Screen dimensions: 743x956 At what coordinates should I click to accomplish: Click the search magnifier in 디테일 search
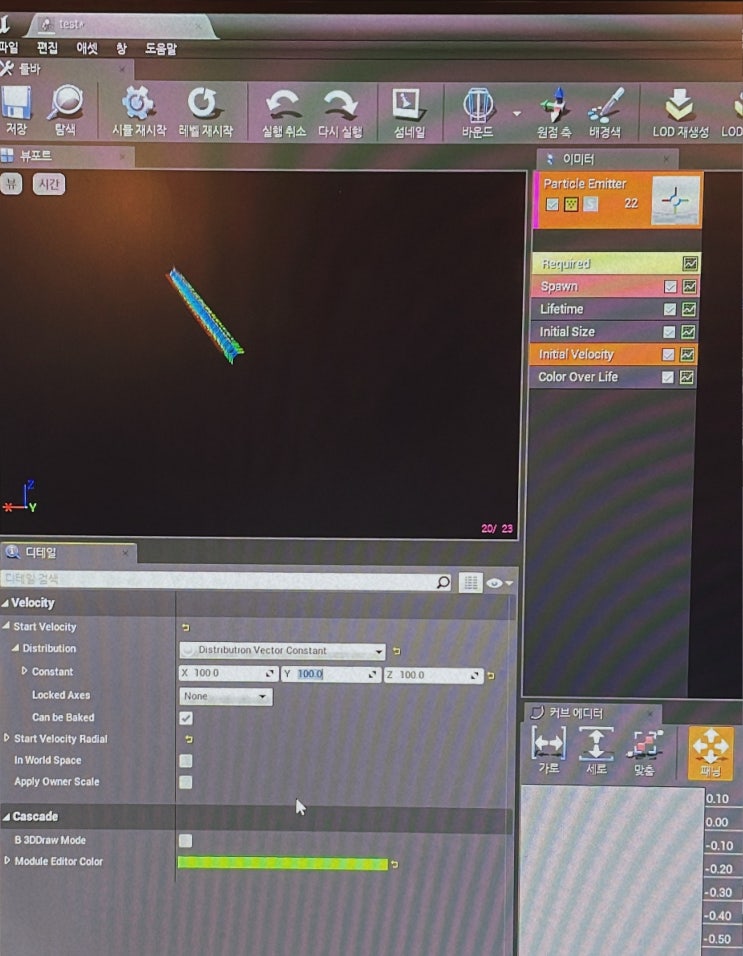pyautogui.click(x=443, y=582)
